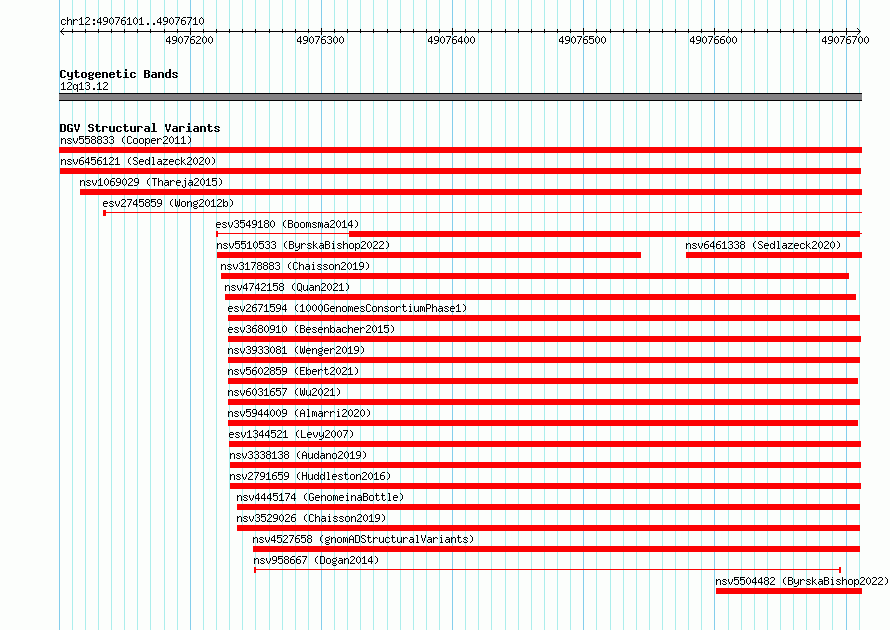Click nsv4527658 (gnomADStructuralVariants) label
Screen dimensions: 890x630
[363, 539]
